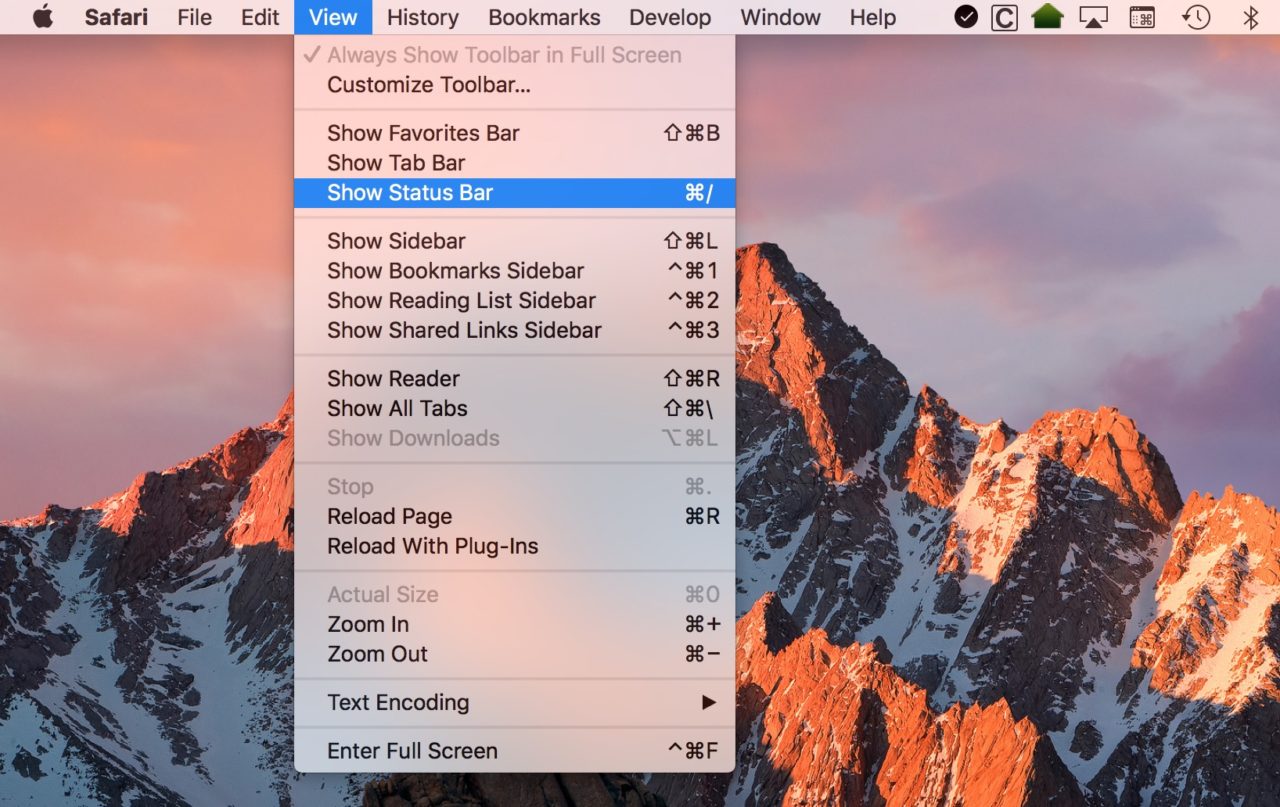
Task: Choose Zoom In
Action: coord(514,625)
